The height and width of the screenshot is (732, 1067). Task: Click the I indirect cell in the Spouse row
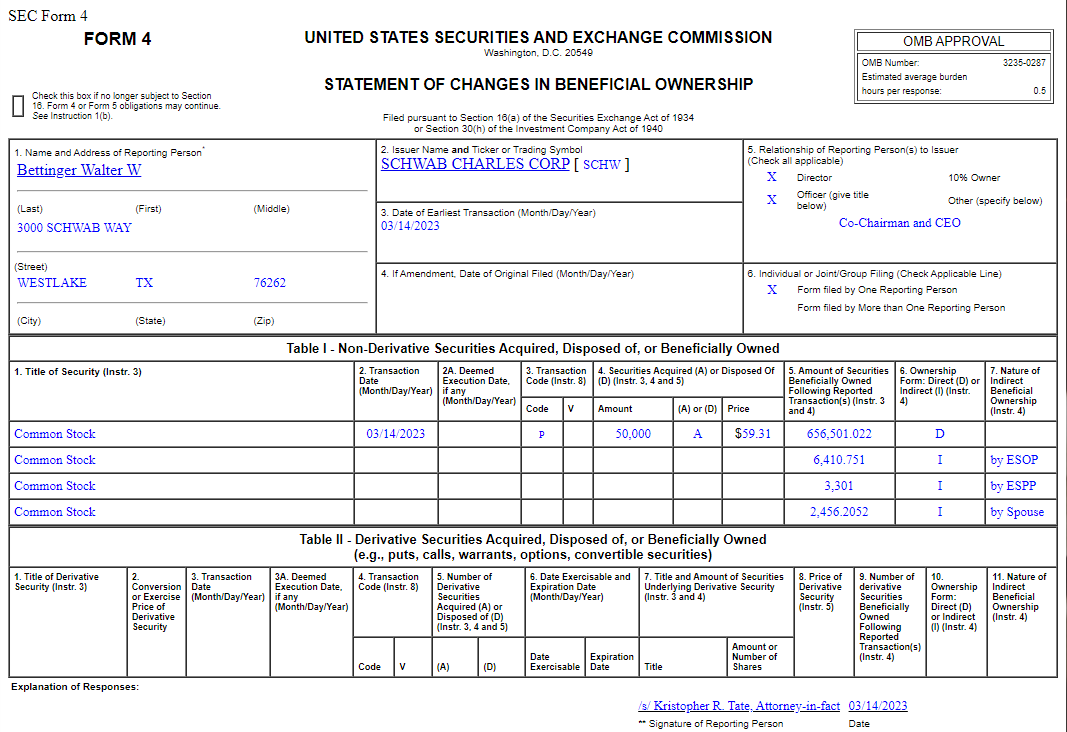[x=940, y=512]
